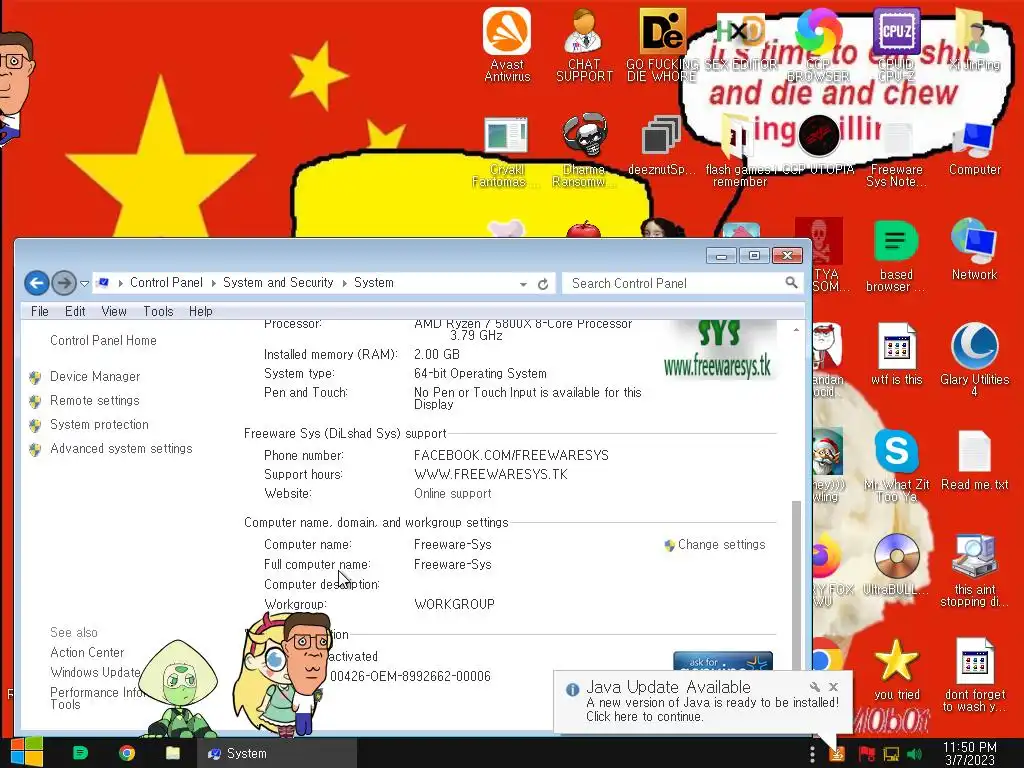Open the 'Read me.txt' file
The width and height of the screenshot is (1024, 768).
click(x=974, y=460)
